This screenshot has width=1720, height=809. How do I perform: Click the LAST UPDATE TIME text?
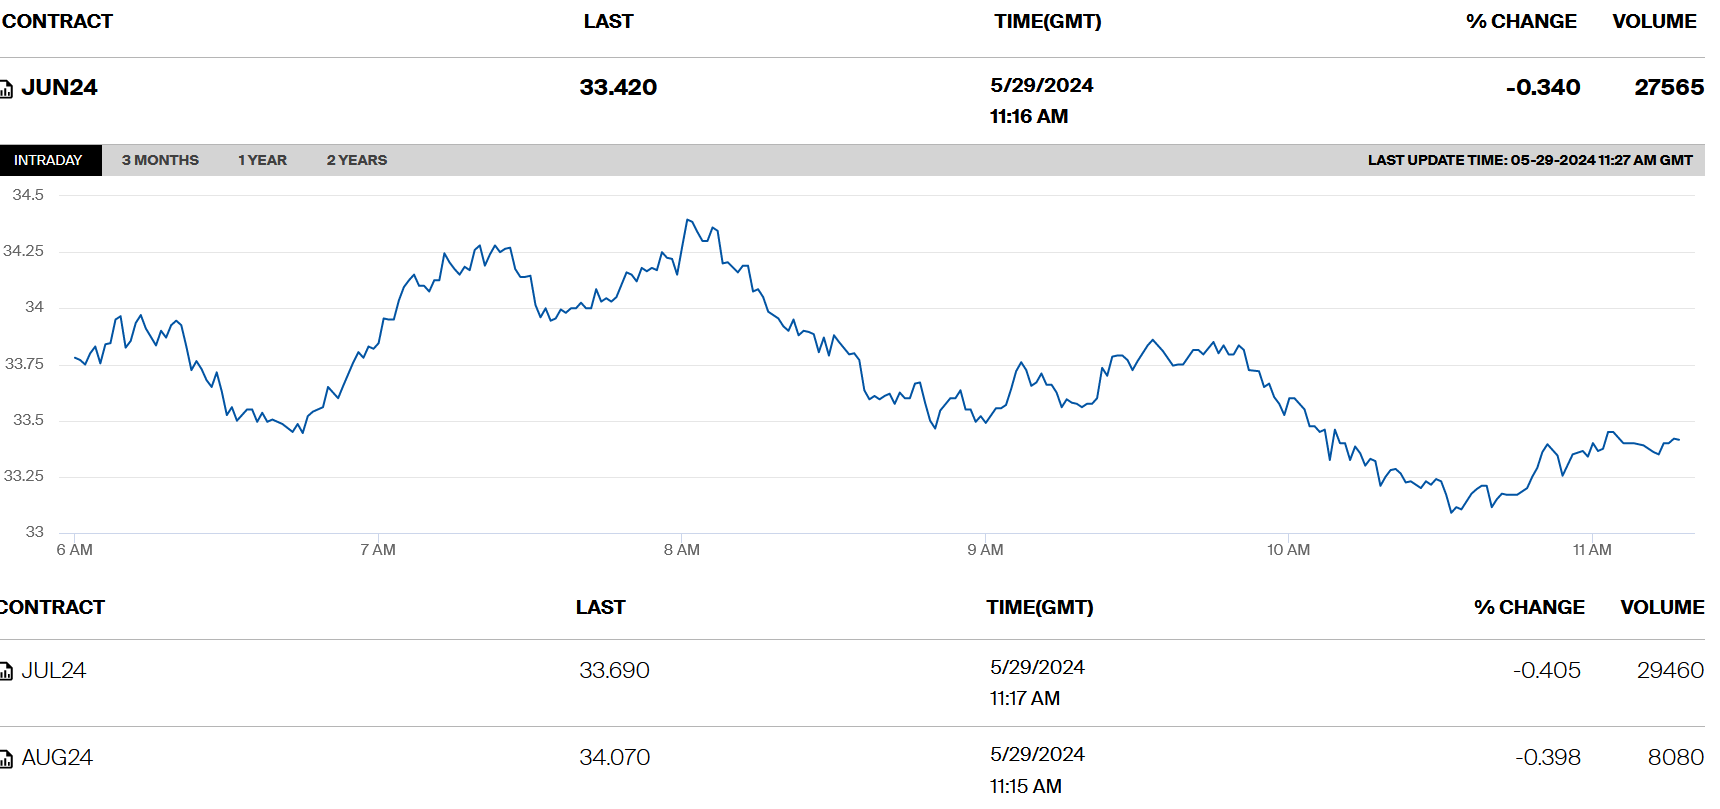point(1529,160)
